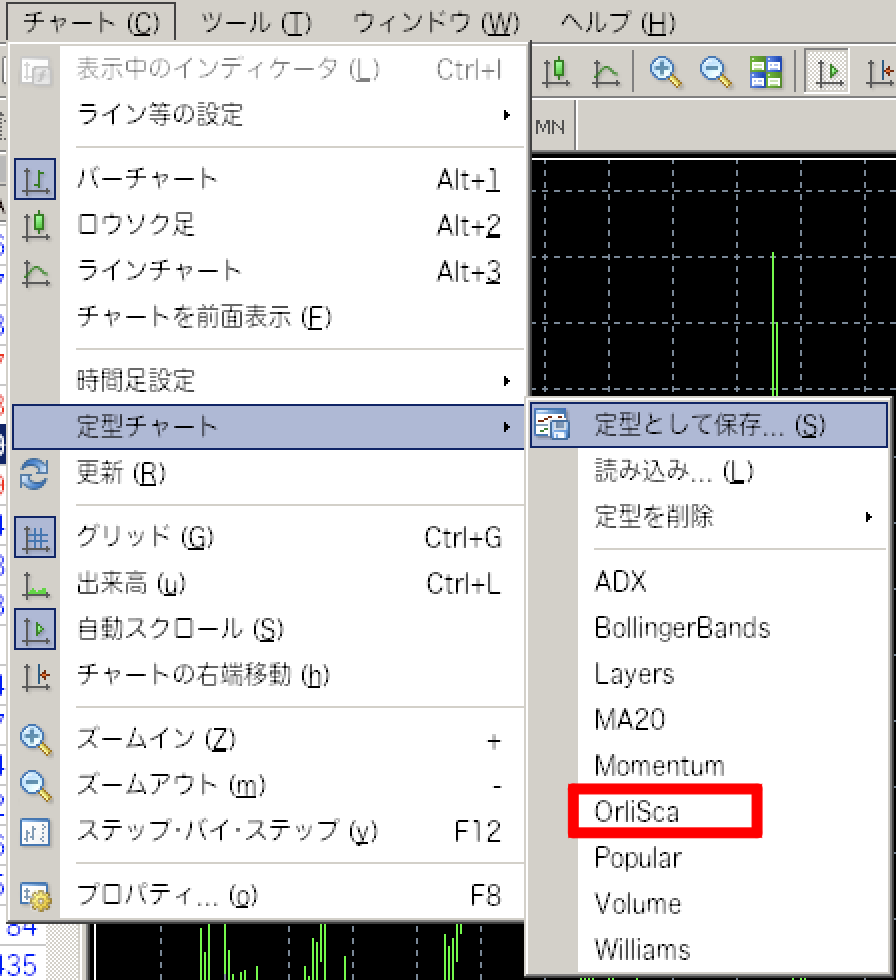Image resolution: width=896 pixels, height=980 pixels.
Task: Click the auto scroll toolbar icon
Action: tap(827, 72)
